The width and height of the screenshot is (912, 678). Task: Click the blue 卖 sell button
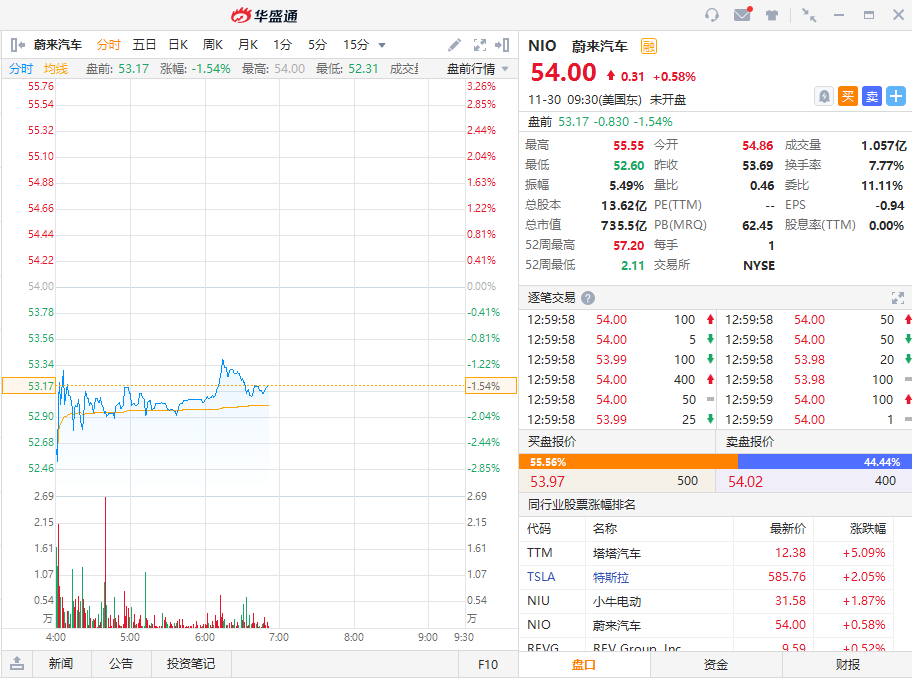(x=872, y=96)
